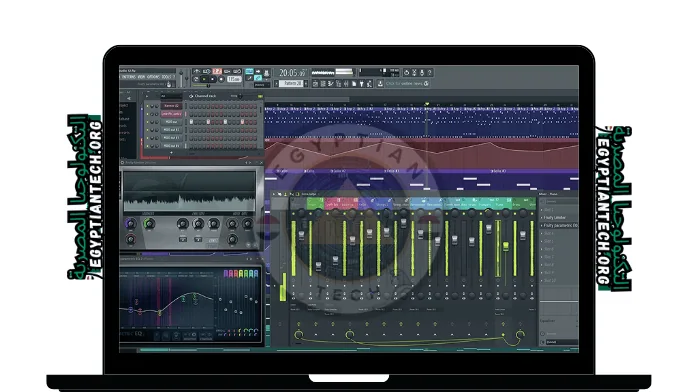Click the cyan link icon in recording panel
The image size is (698, 392).
coord(258,78)
